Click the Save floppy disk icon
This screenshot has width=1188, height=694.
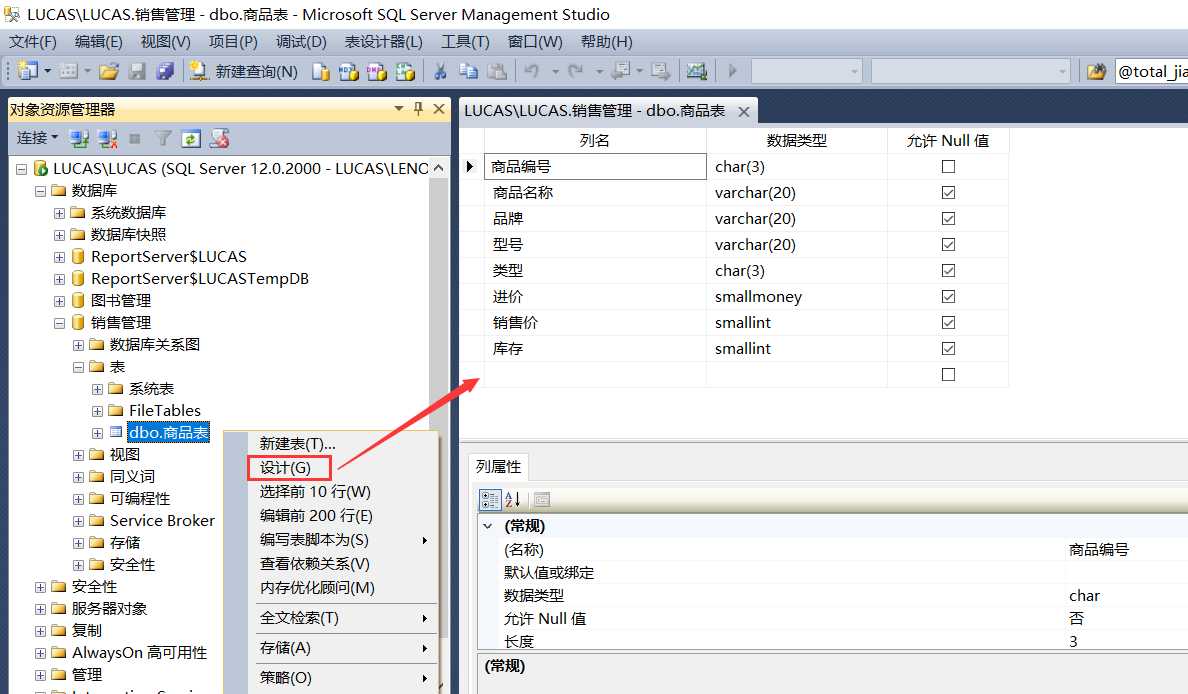[137, 71]
